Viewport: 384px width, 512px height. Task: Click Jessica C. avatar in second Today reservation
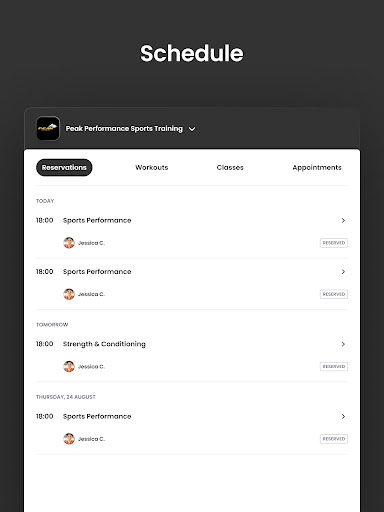tap(69, 294)
